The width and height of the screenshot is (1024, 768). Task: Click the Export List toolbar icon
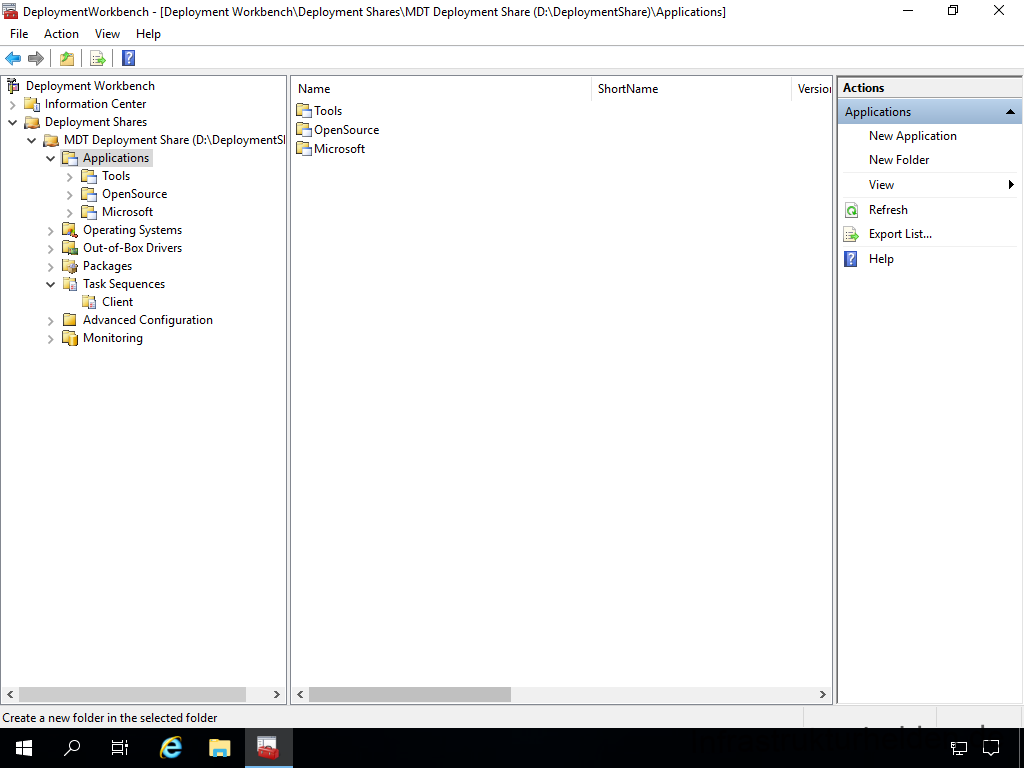[x=98, y=59]
